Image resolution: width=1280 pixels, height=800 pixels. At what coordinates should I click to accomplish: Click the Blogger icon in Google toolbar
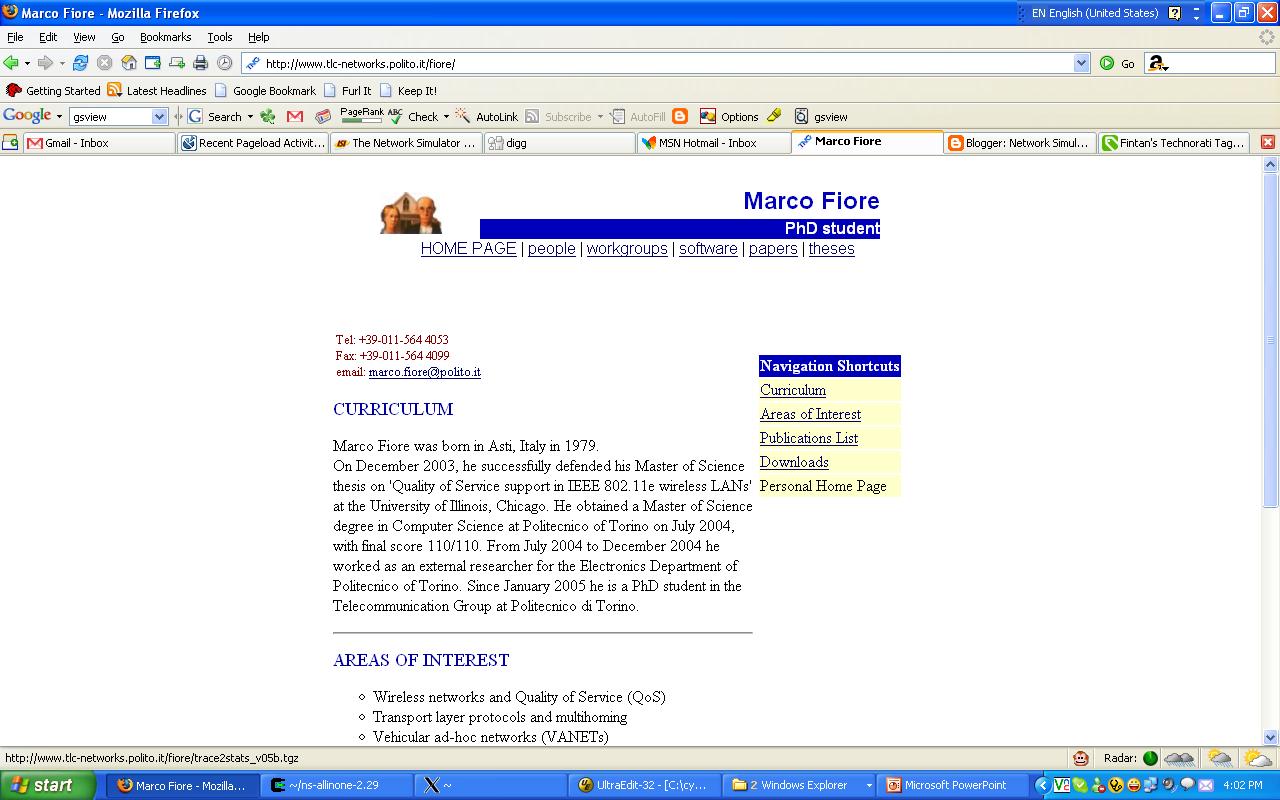pyautogui.click(x=680, y=117)
